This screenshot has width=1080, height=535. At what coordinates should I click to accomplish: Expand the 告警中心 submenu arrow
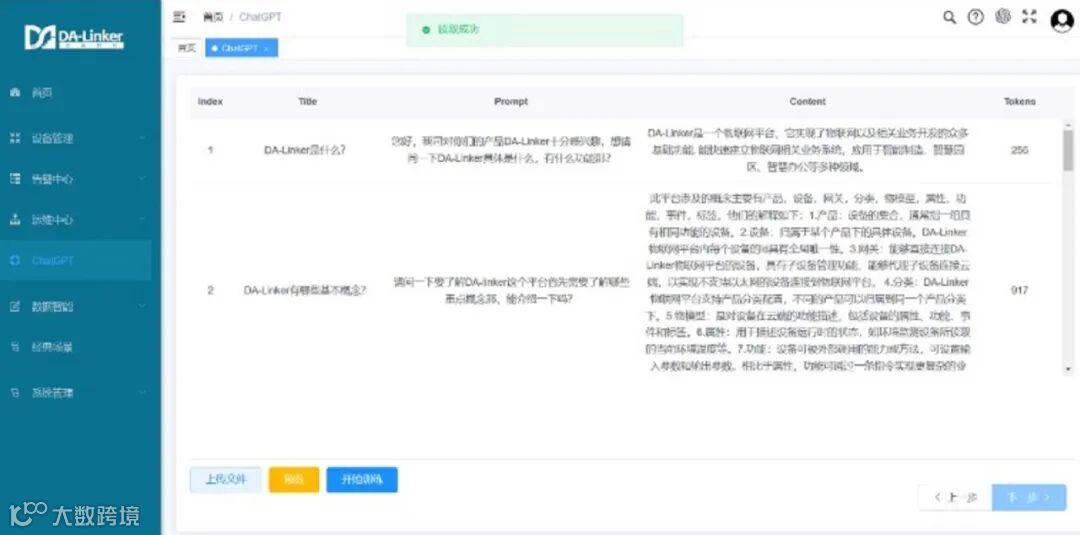coord(142,179)
